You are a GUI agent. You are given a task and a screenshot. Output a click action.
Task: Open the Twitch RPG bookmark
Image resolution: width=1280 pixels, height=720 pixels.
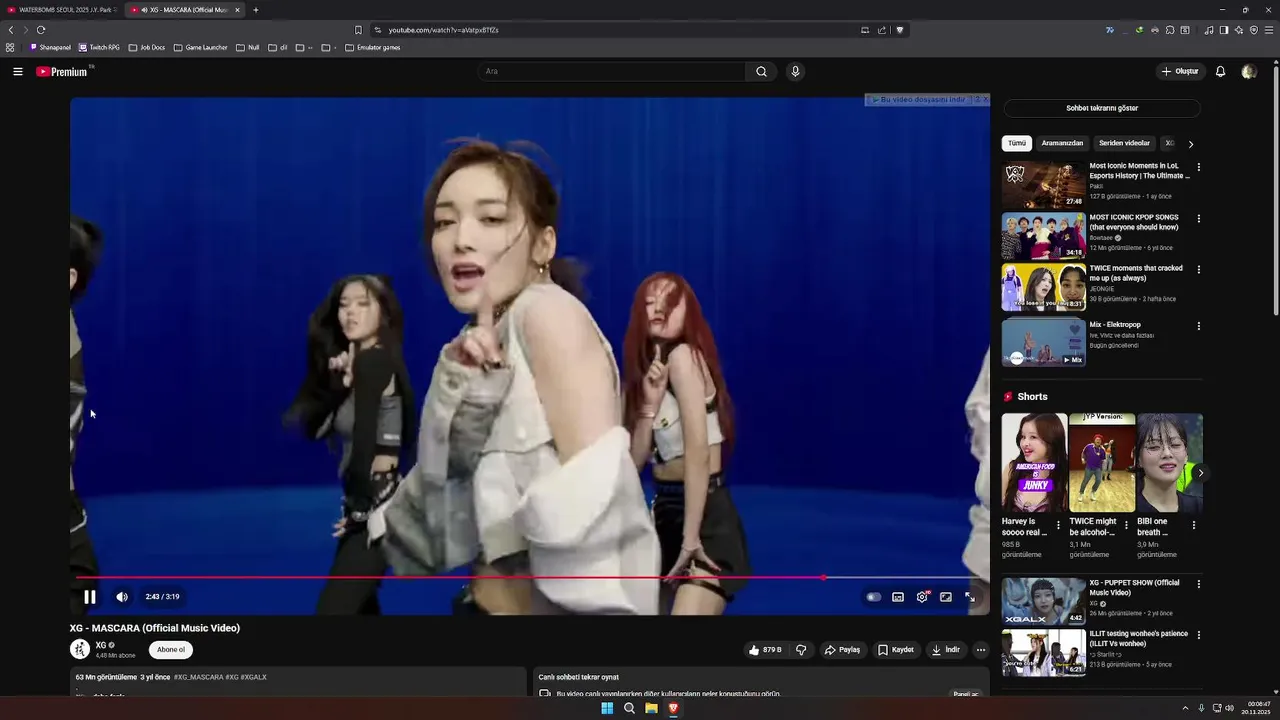coord(99,47)
